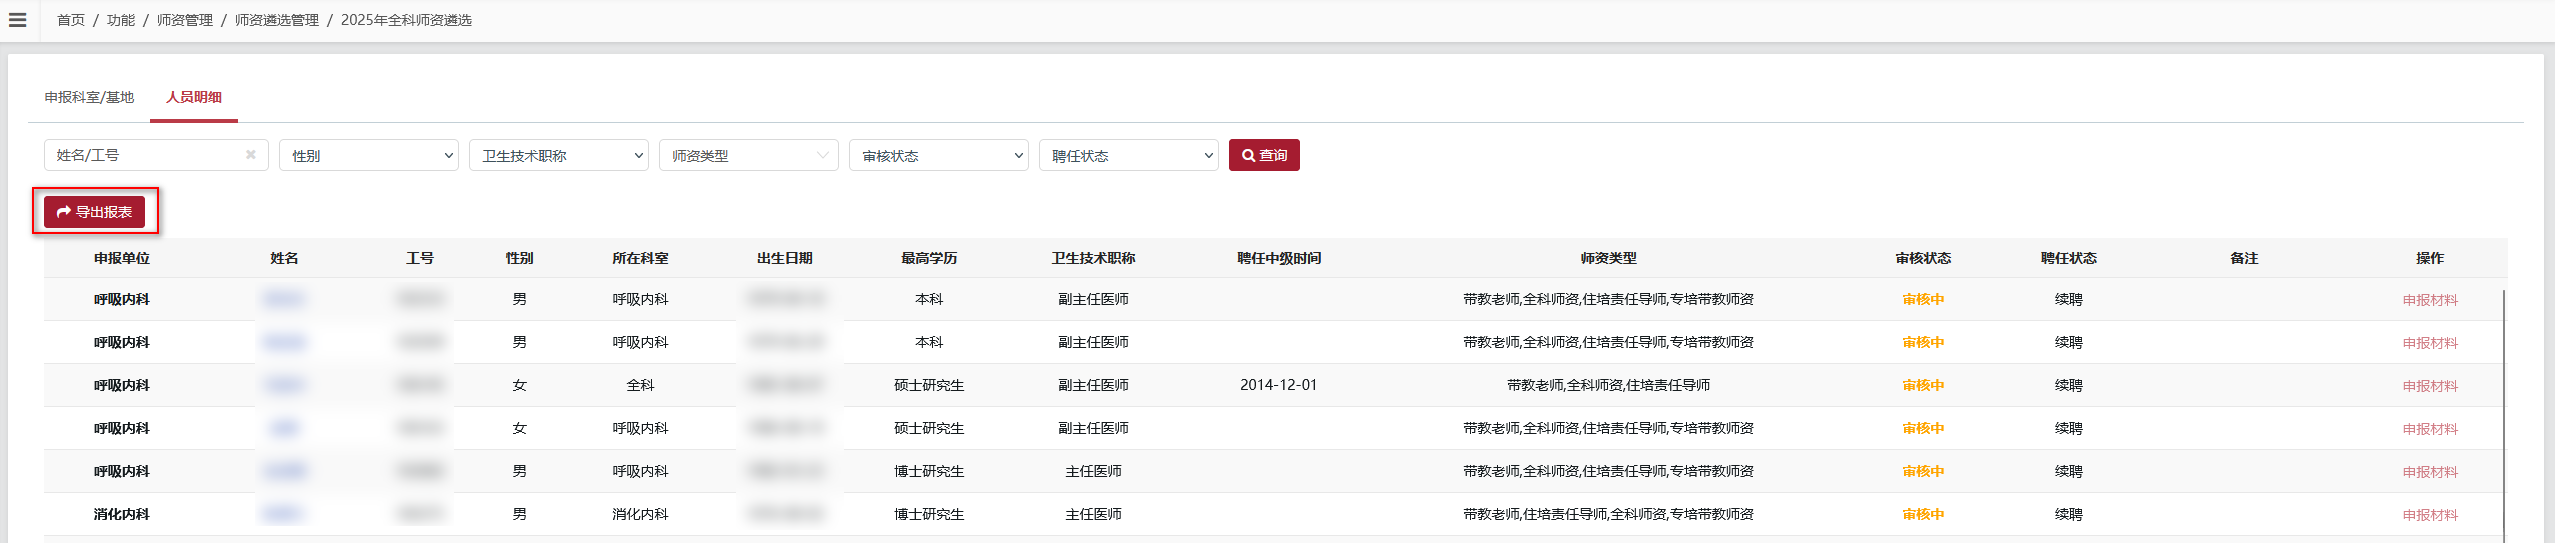Screen dimensions: 2555x543
Task: Open the 审核状态 dropdown
Action: pyautogui.click(x=939, y=155)
